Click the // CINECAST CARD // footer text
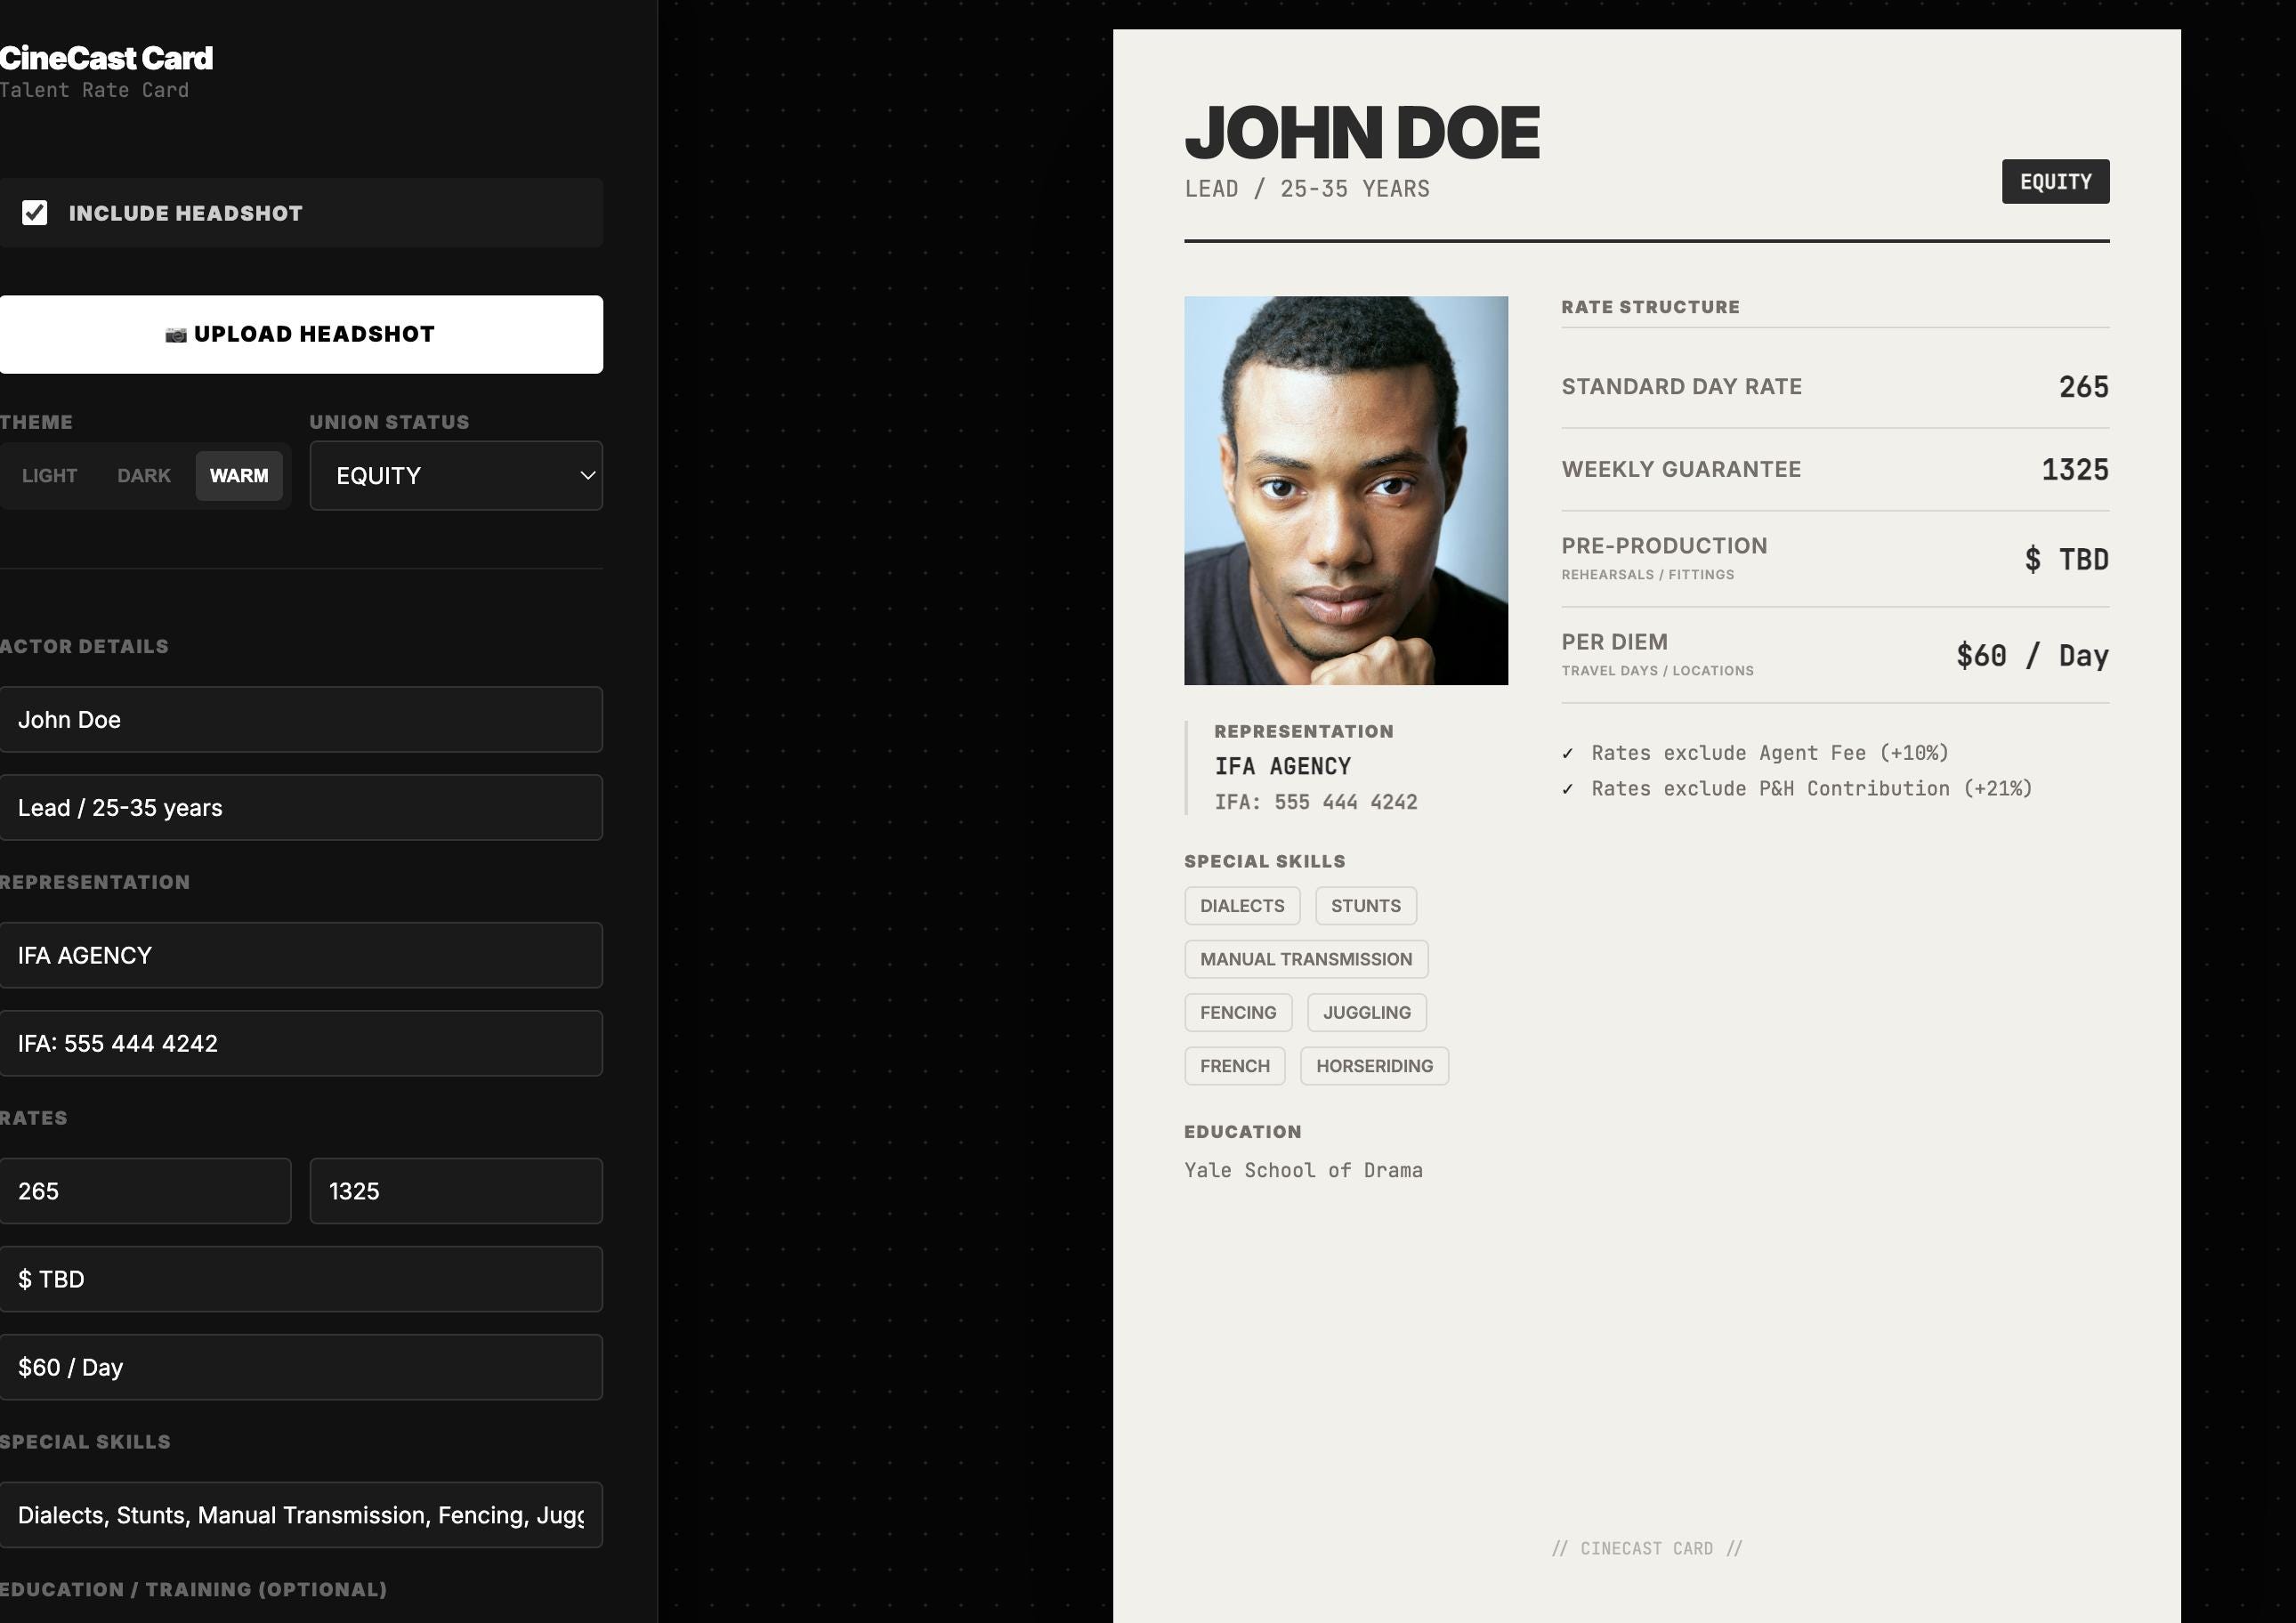Screen dimensions: 2296x1623 tap(1647, 1548)
